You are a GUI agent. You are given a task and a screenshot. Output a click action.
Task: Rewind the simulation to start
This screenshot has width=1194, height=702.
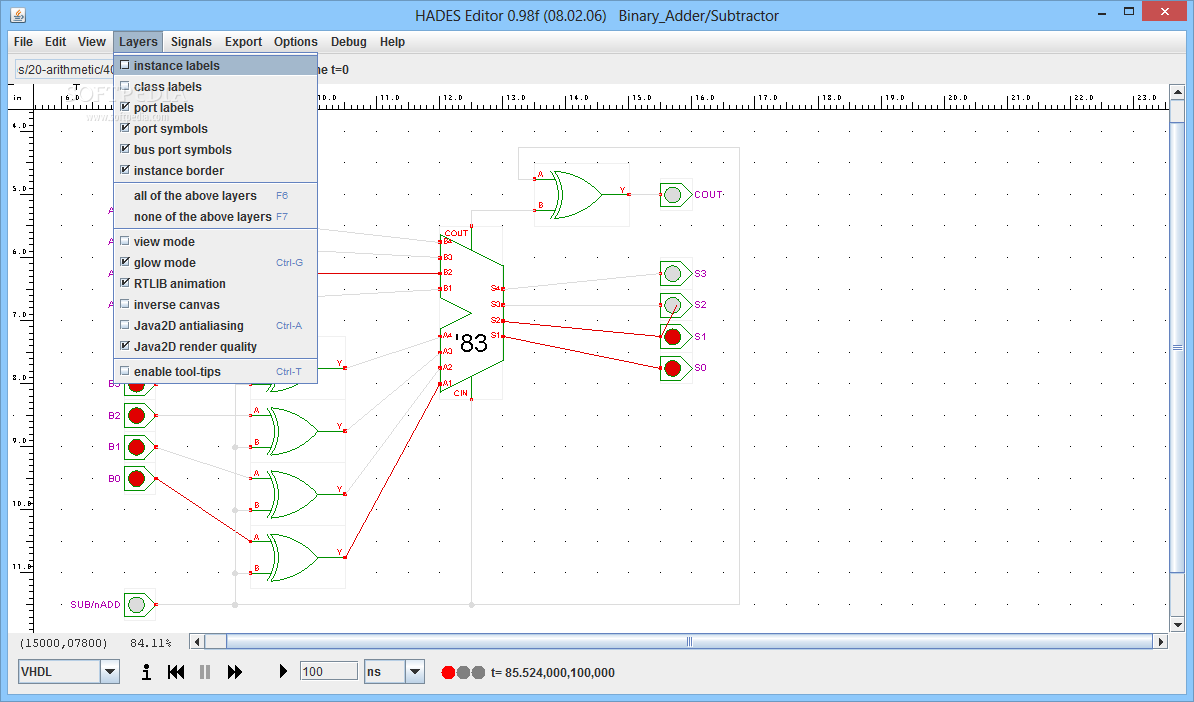pyautogui.click(x=176, y=672)
